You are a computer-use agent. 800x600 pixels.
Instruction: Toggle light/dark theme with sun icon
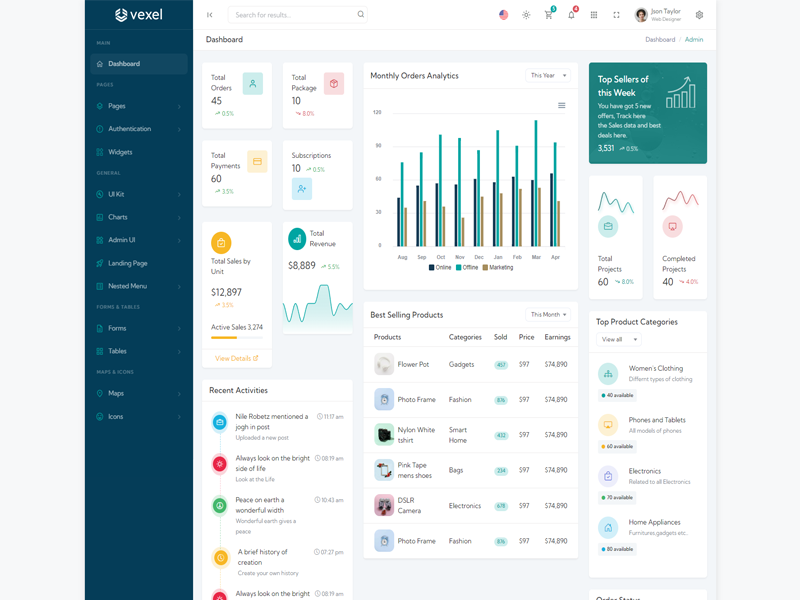click(x=526, y=15)
